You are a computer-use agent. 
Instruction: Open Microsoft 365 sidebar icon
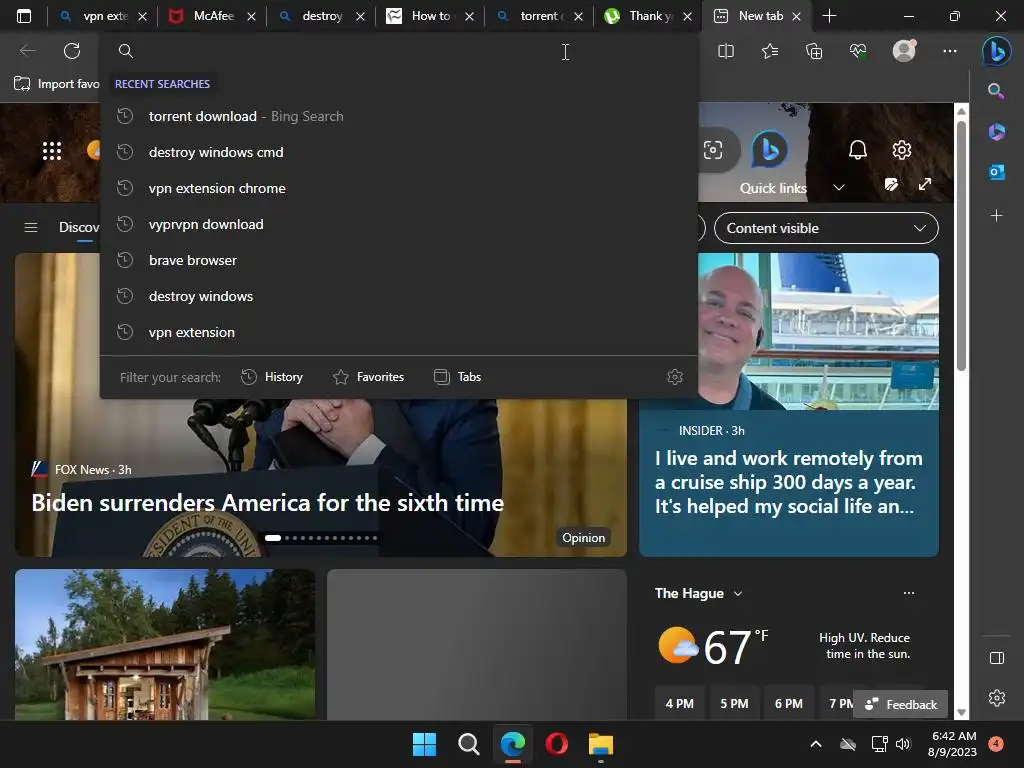pos(996,131)
